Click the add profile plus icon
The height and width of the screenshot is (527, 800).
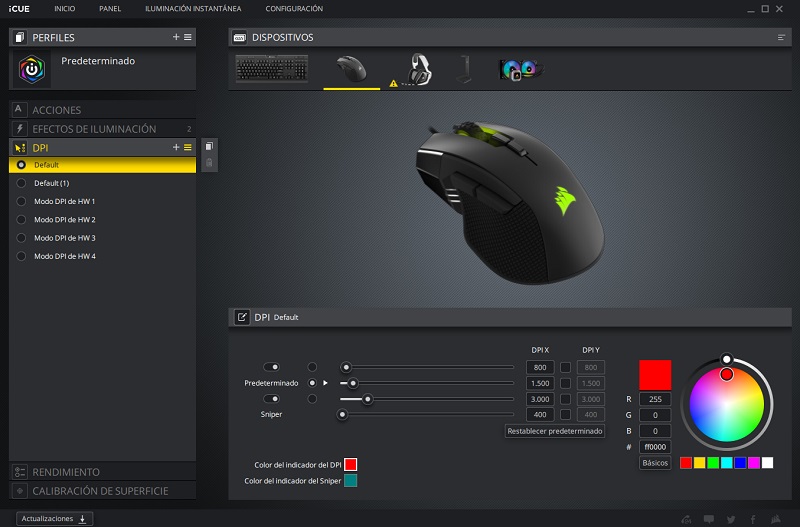click(x=176, y=37)
